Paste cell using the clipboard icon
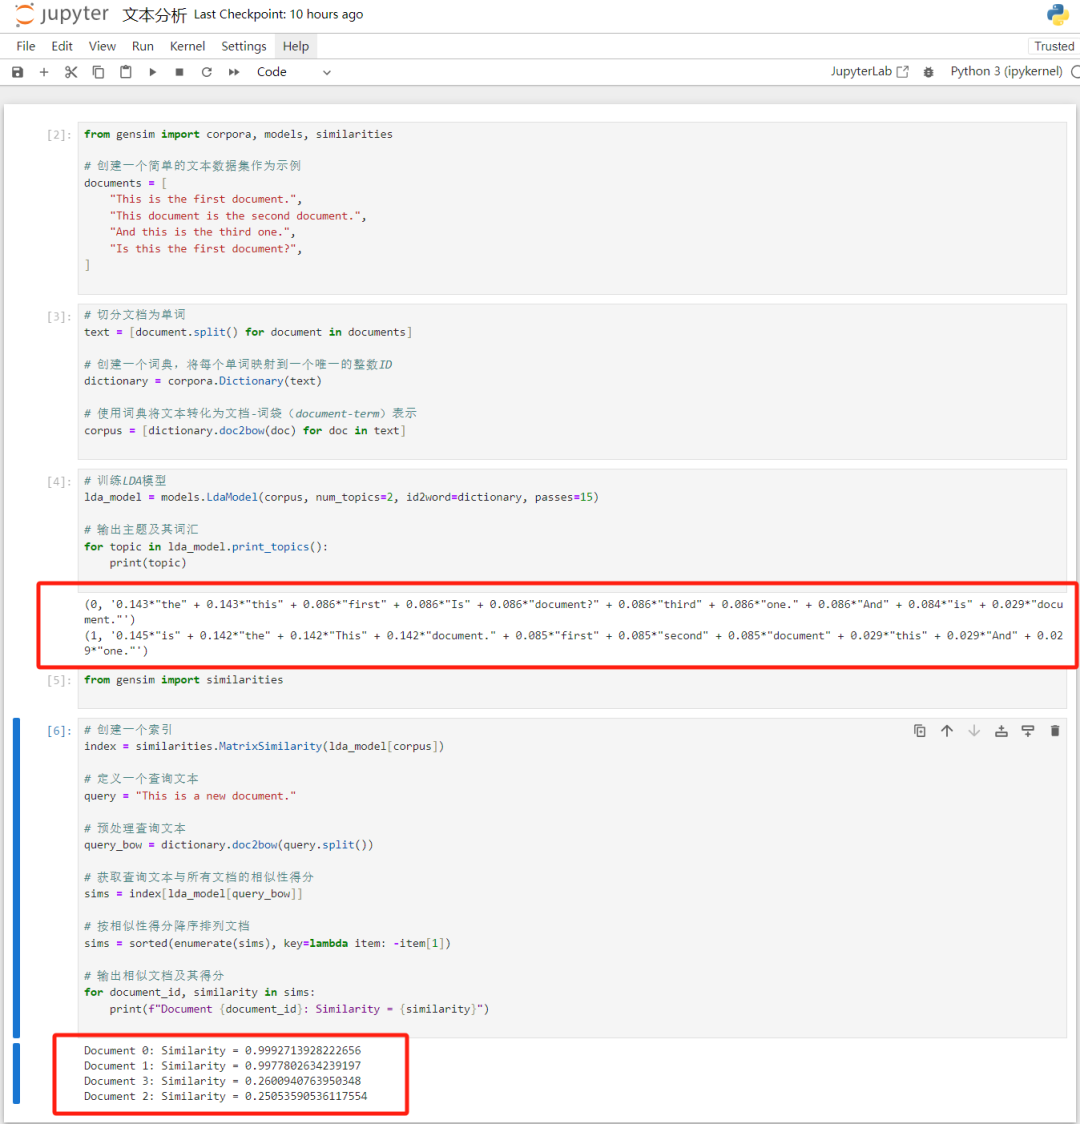 point(125,72)
